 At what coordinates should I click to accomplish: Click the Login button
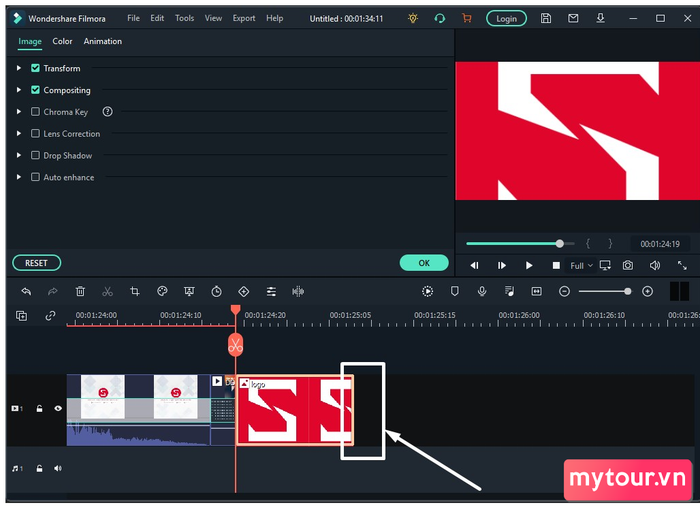click(x=506, y=19)
